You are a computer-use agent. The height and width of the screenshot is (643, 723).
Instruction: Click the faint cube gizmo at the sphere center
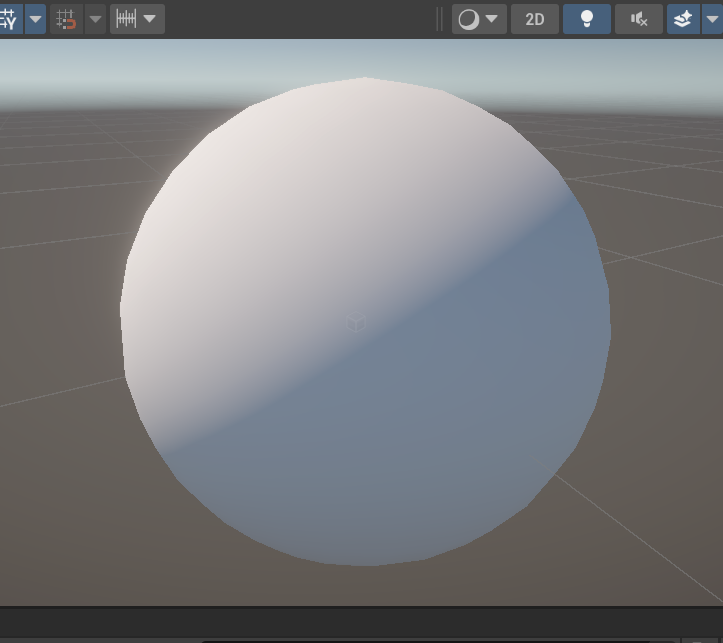356,321
